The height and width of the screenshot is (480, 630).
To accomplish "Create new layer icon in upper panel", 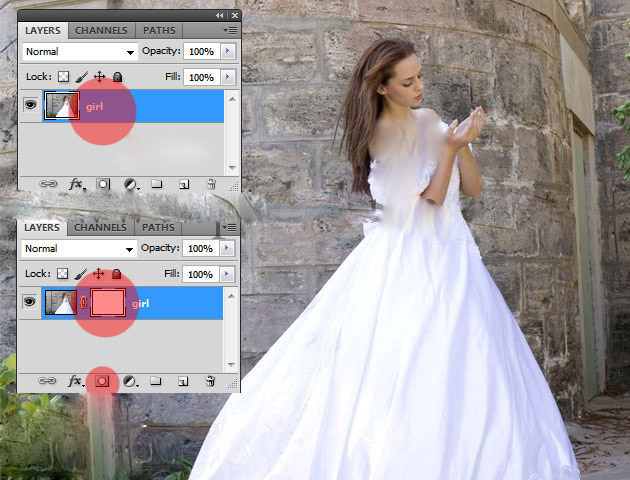I will [x=184, y=185].
